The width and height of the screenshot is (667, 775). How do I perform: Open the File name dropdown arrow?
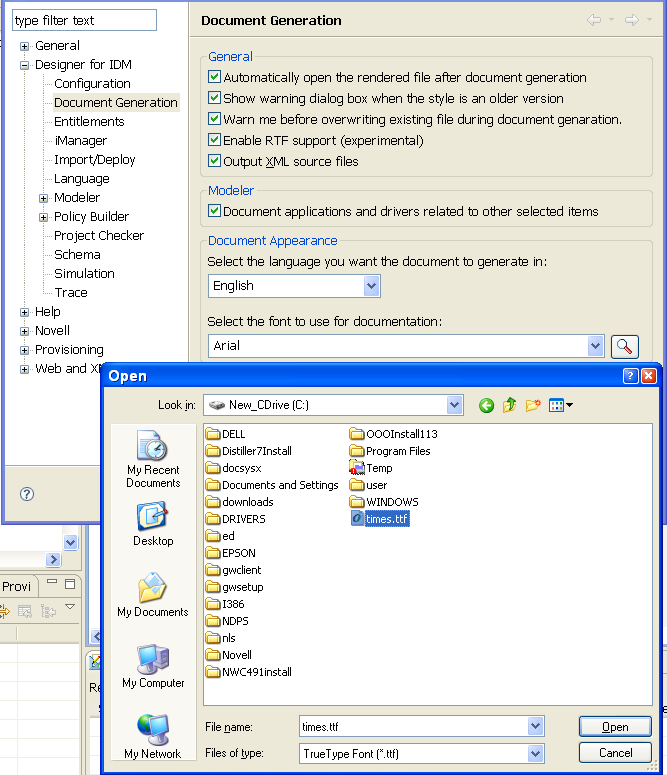click(x=535, y=726)
